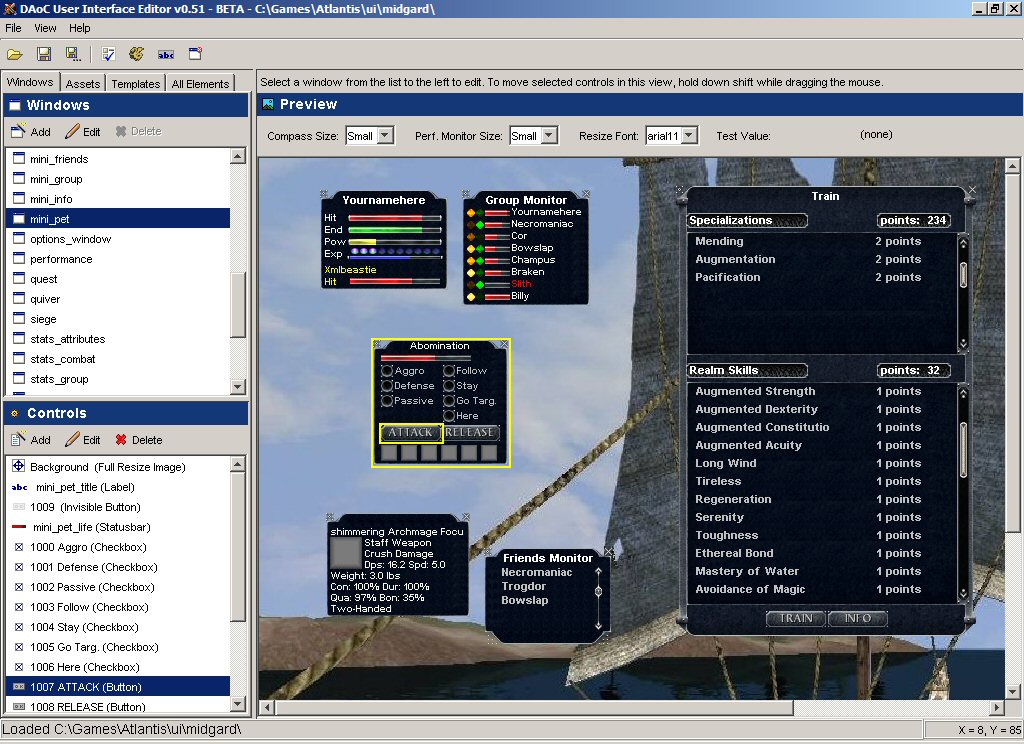This screenshot has height=744, width=1024.
Task: Open the Resize Font dropdown
Action: pyautogui.click(x=689, y=136)
